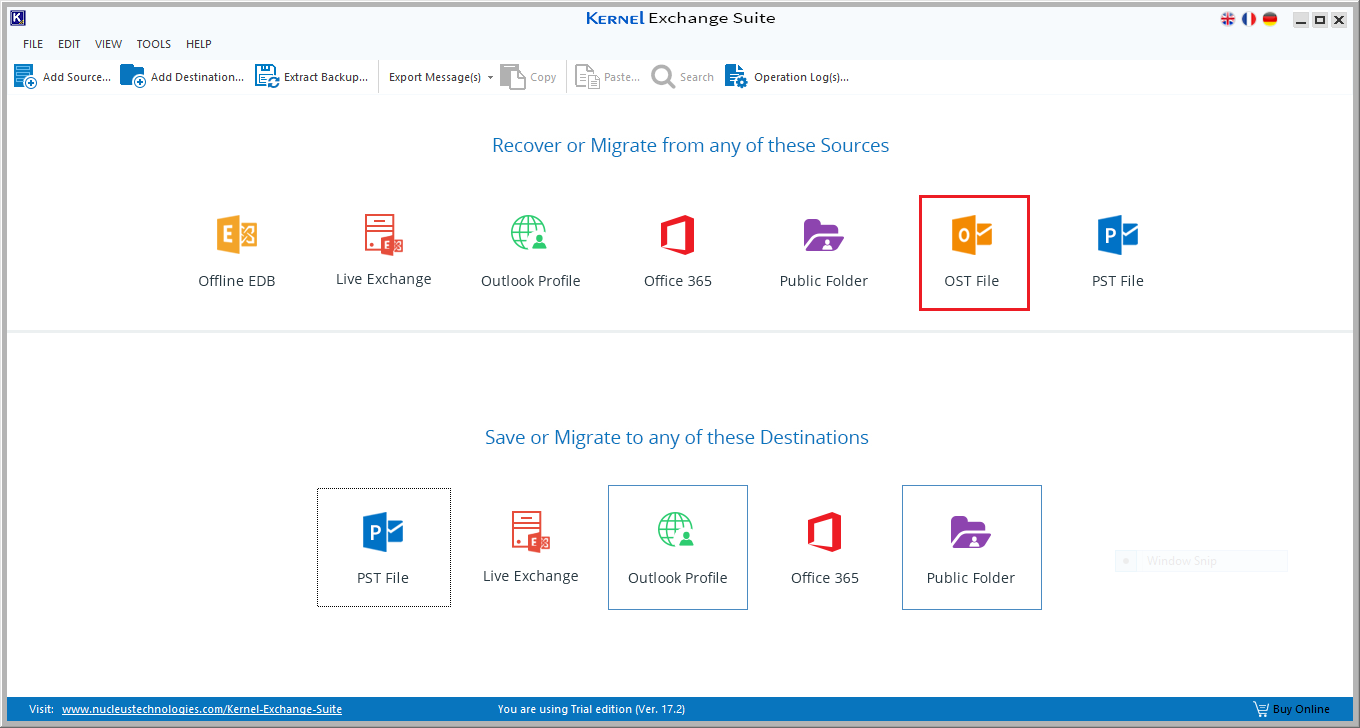Click the Copy toolbar icon
The image size is (1360, 728).
[528, 77]
